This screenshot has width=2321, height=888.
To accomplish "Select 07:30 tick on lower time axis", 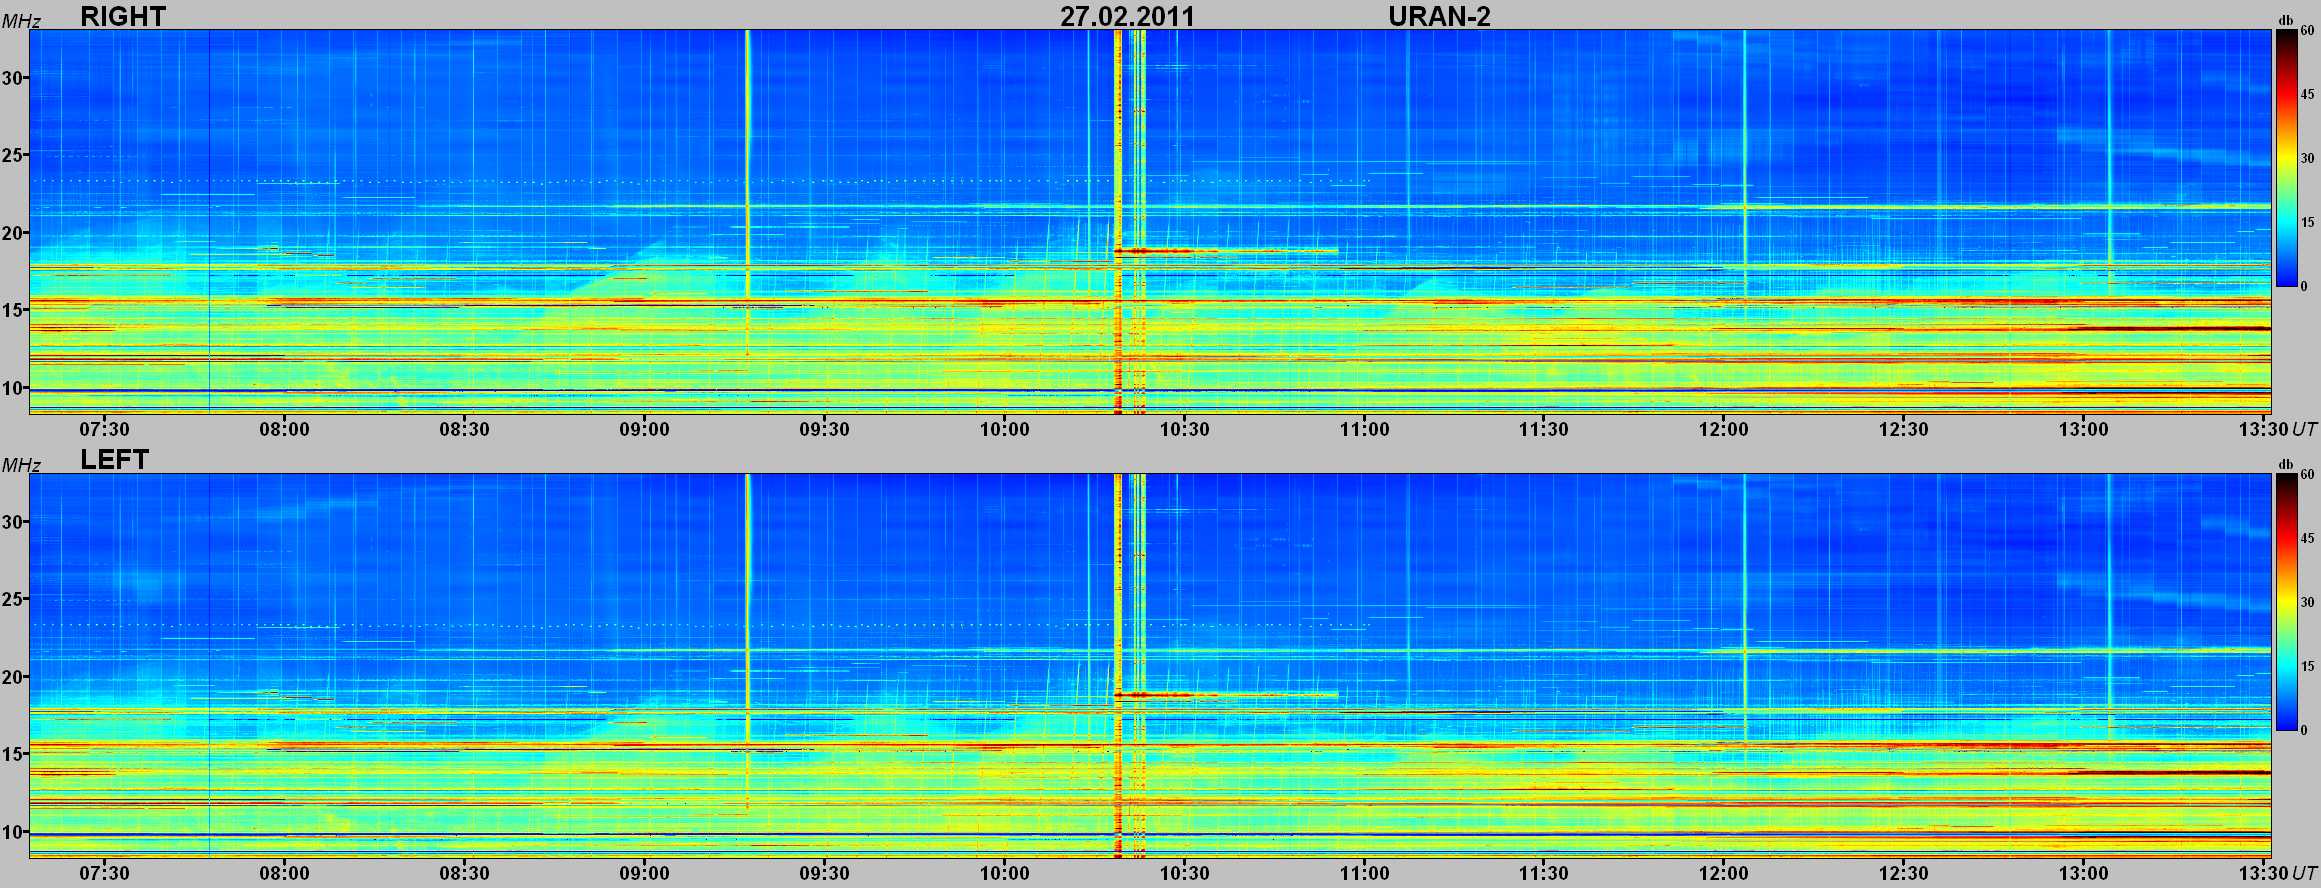I will click(x=104, y=873).
